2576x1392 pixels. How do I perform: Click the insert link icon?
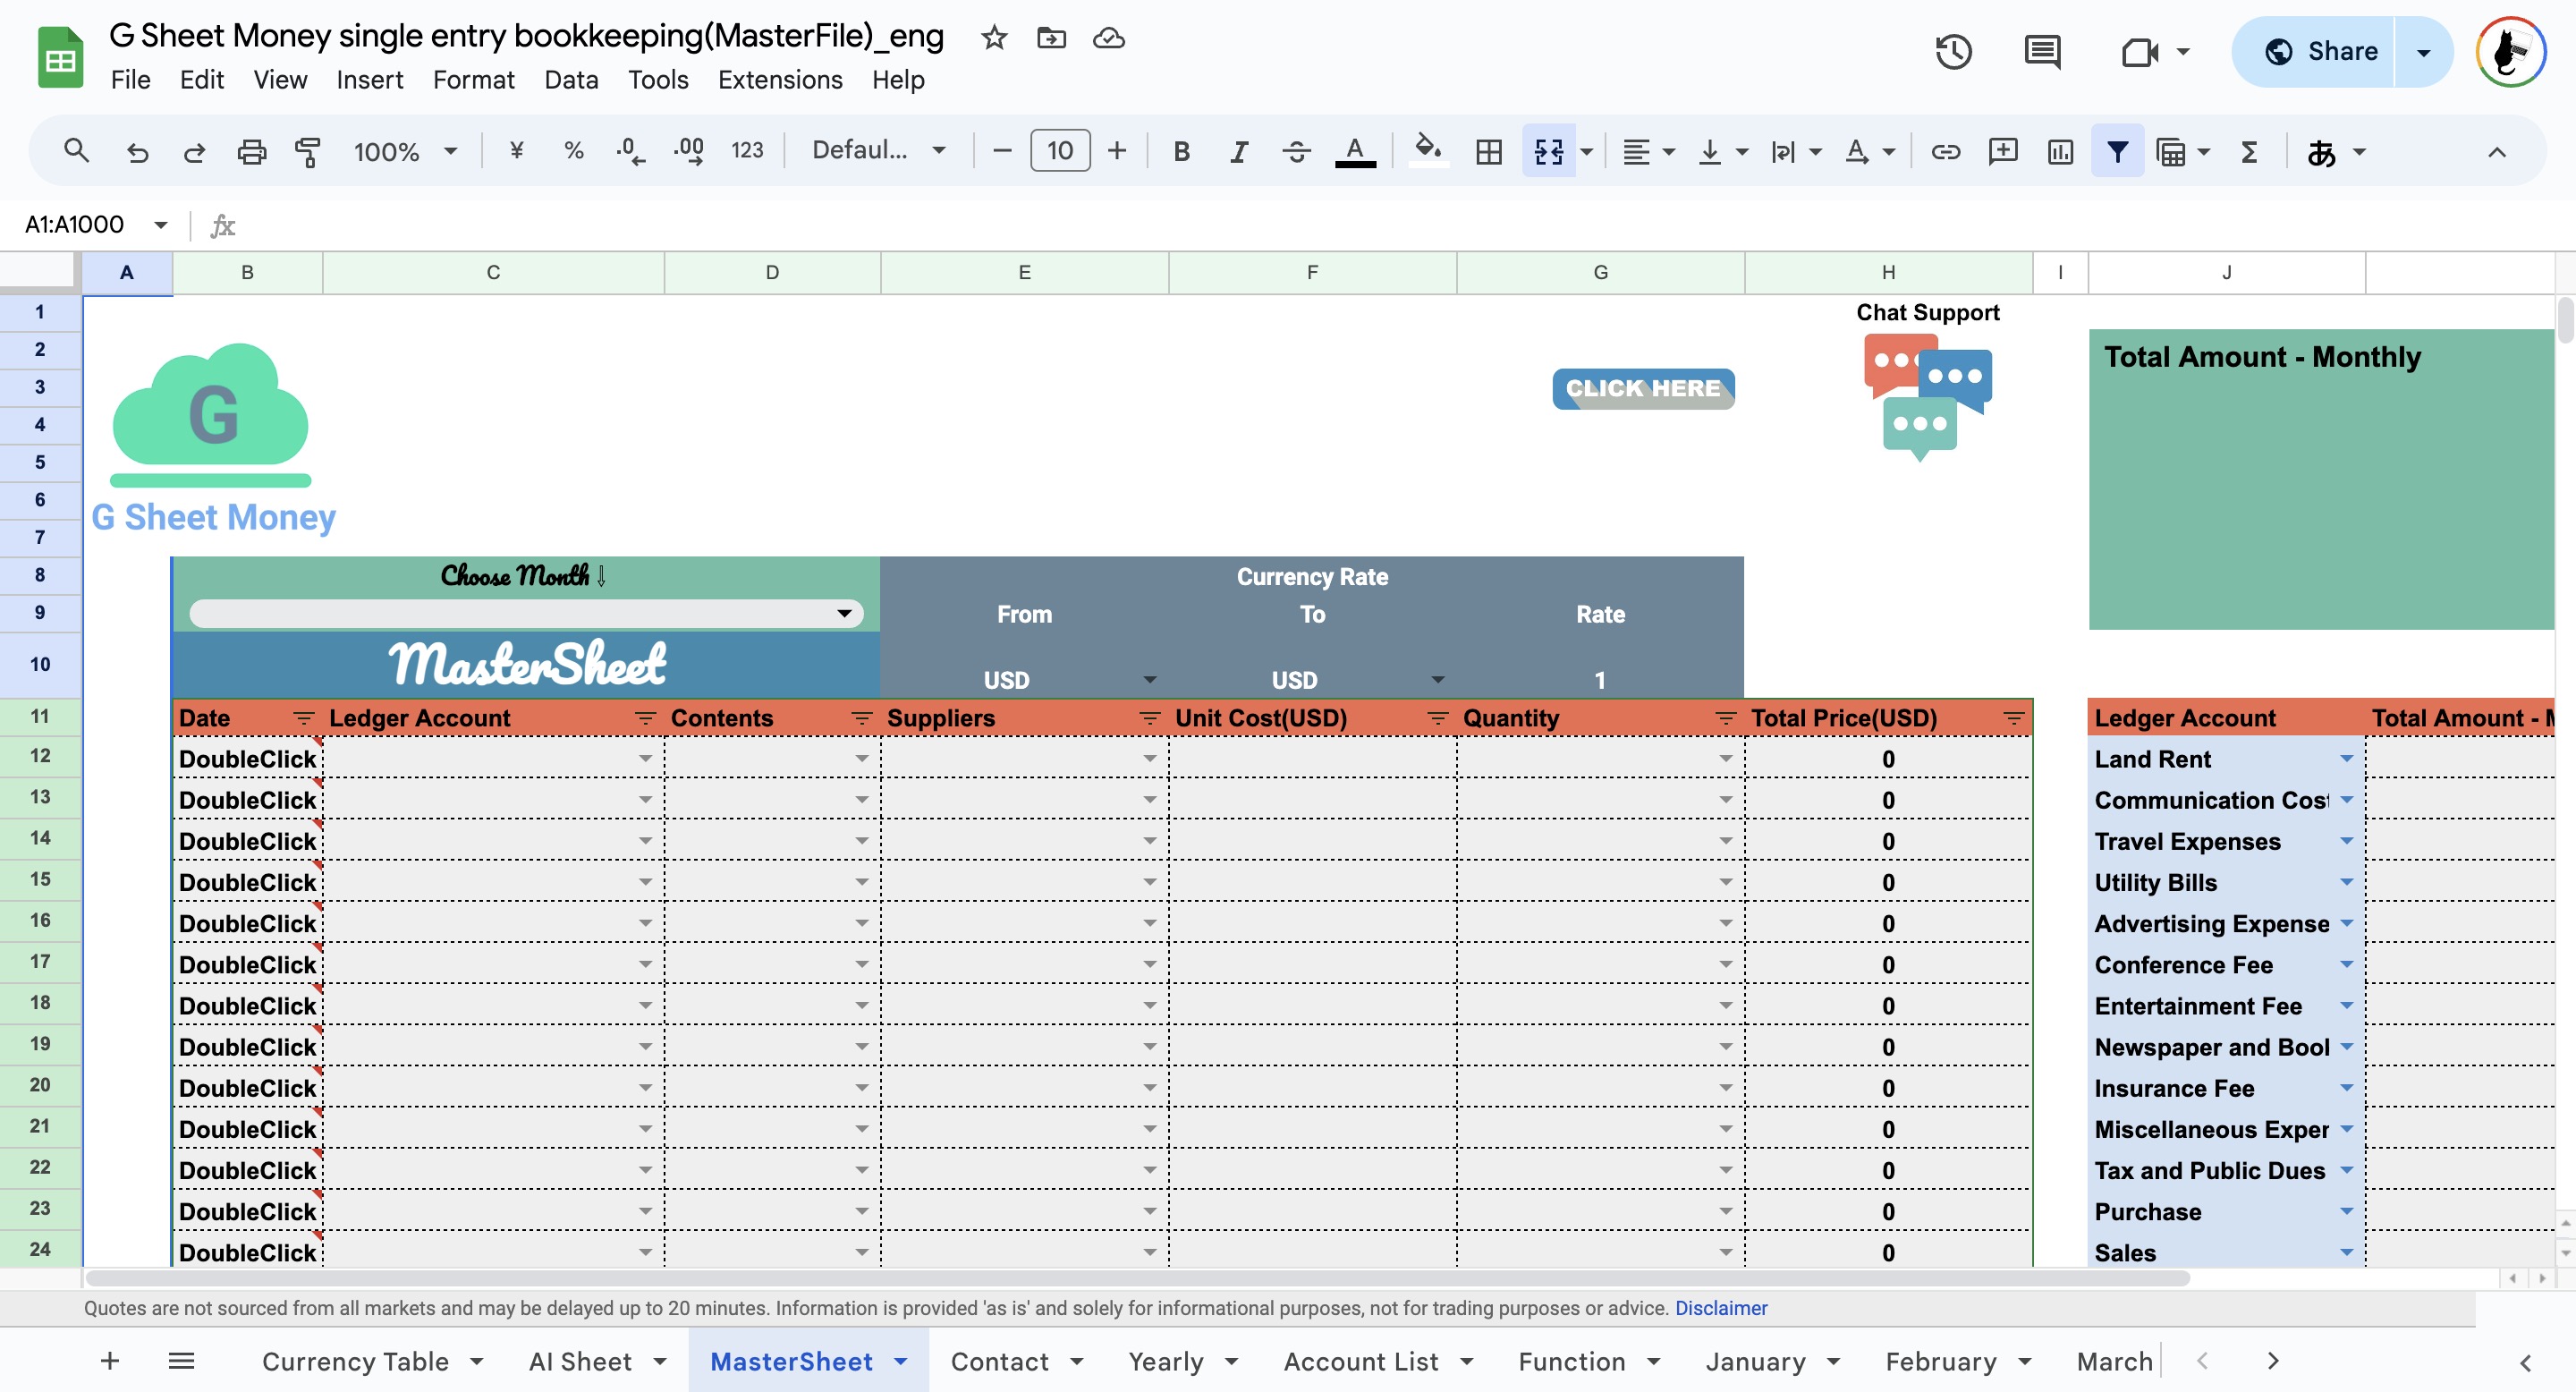pyautogui.click(x=1945, y=151)
